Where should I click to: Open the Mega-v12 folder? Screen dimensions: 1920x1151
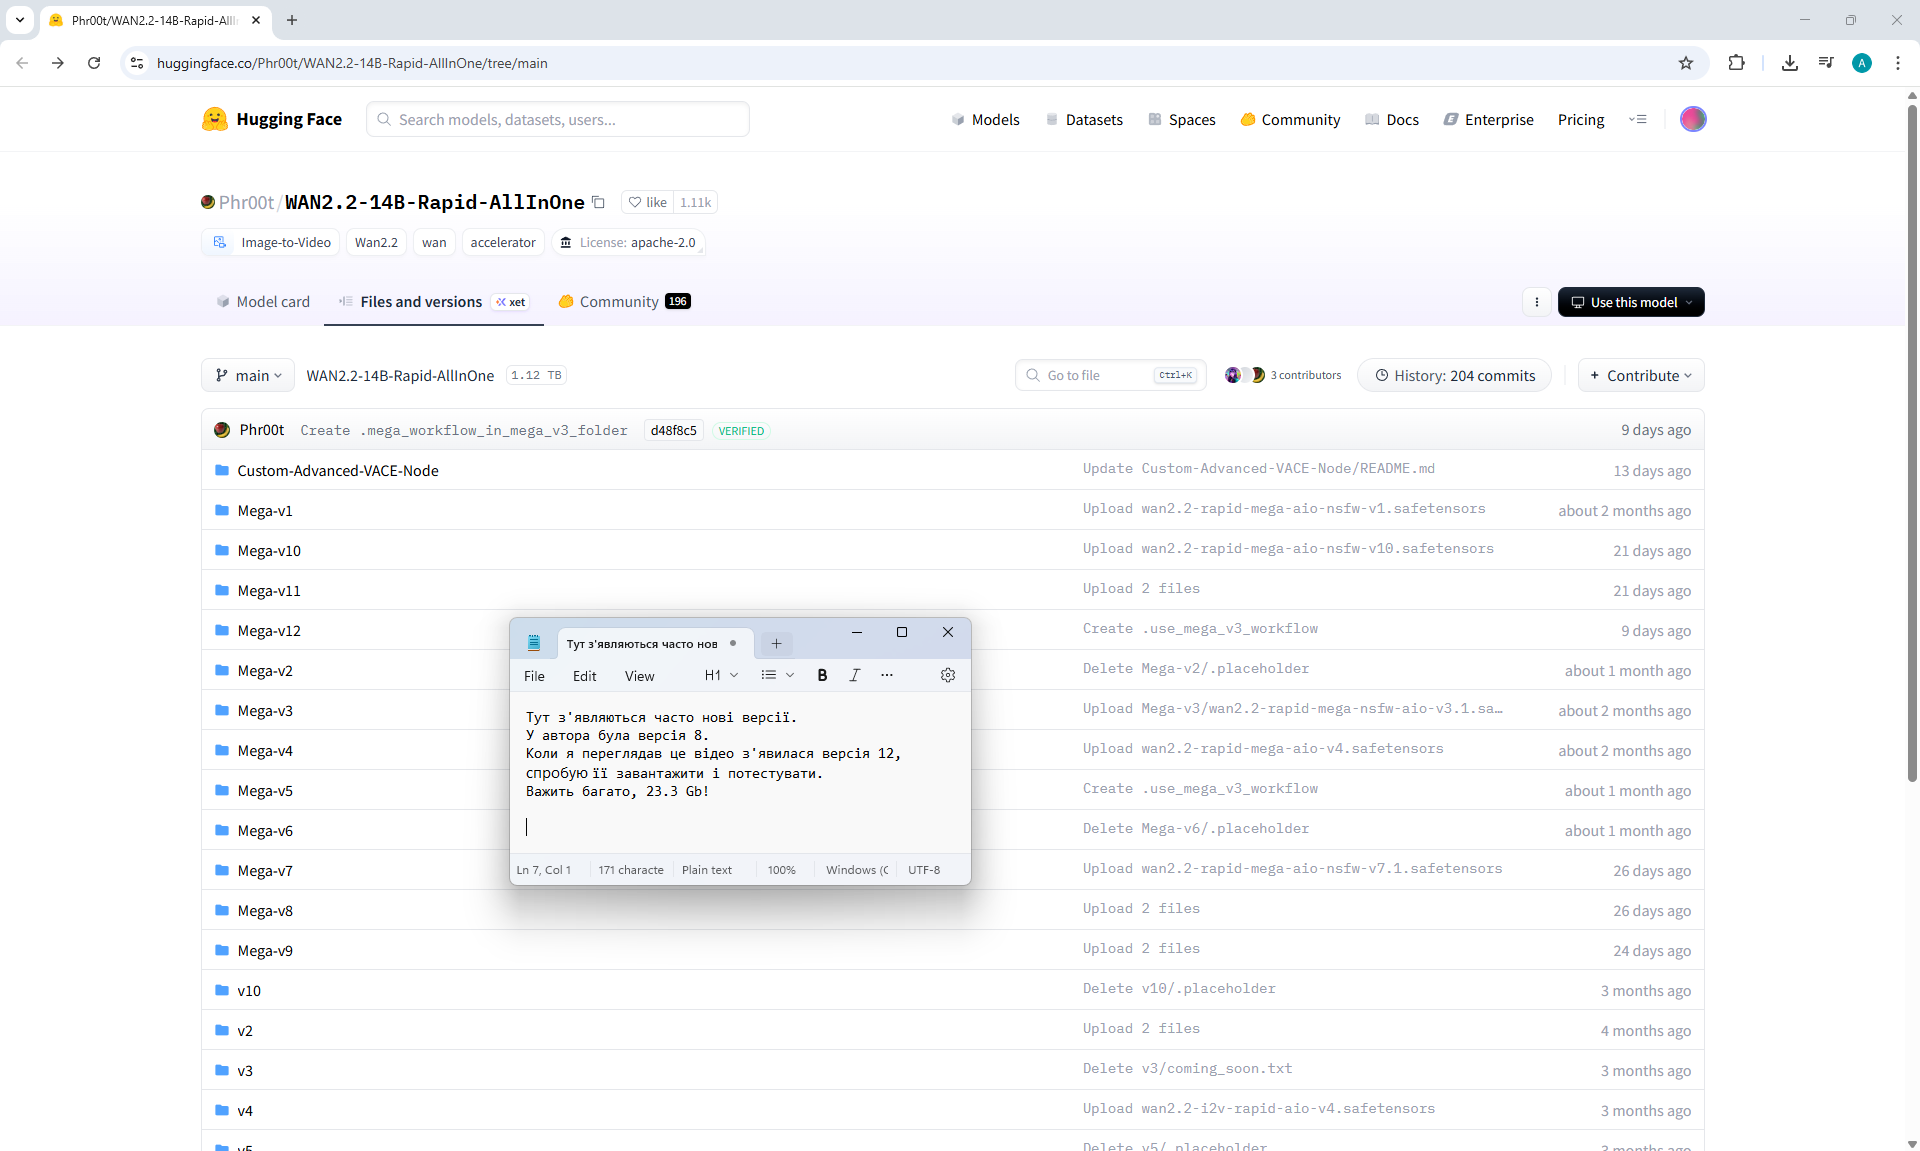pos(269,631)
